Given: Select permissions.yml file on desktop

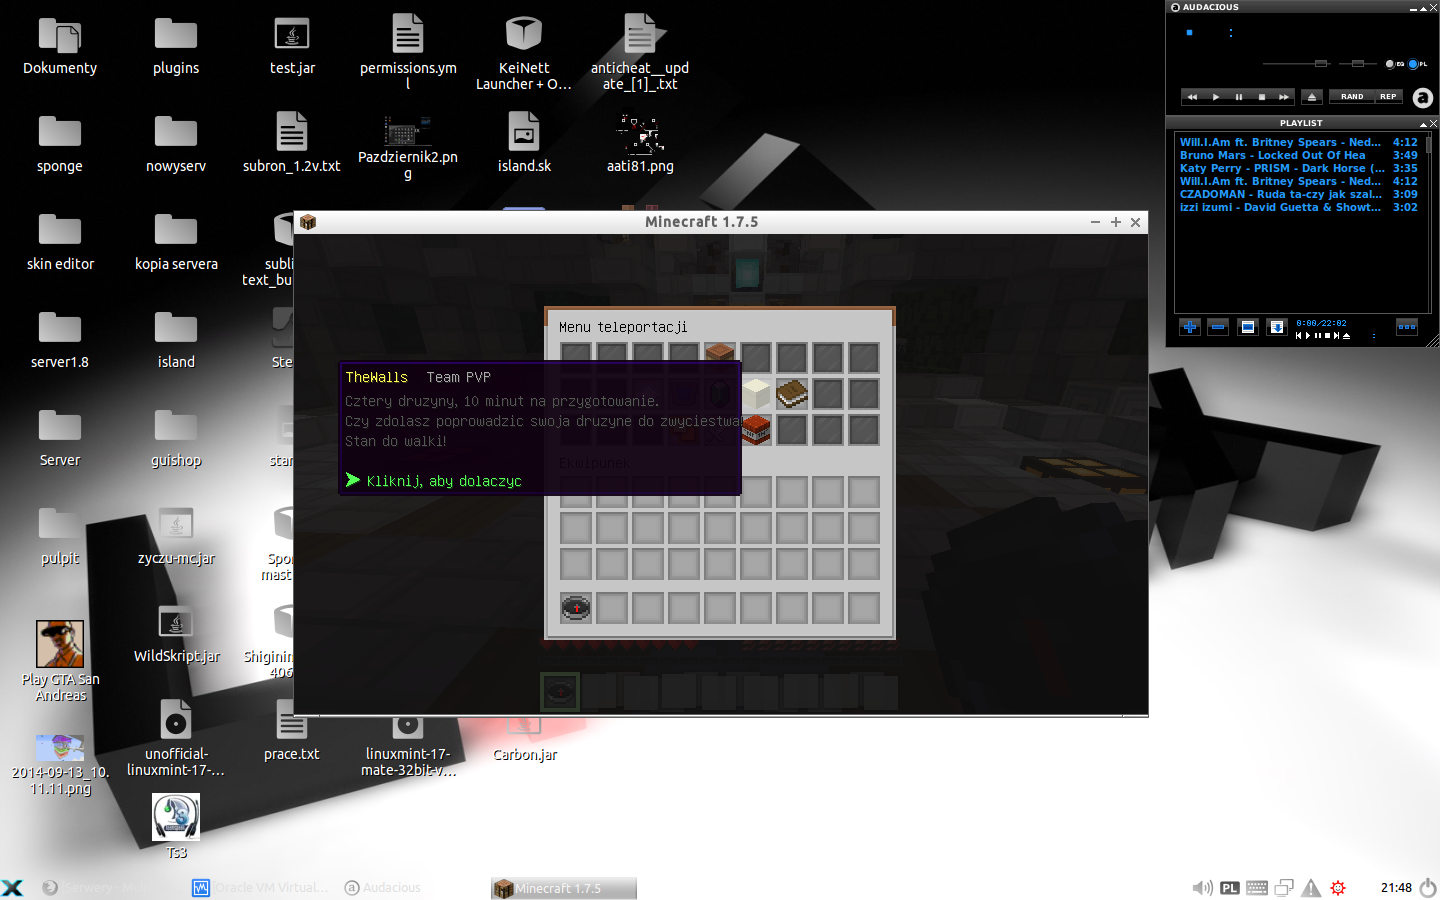Looking at the screenshot, I should (x=408, y=51).
